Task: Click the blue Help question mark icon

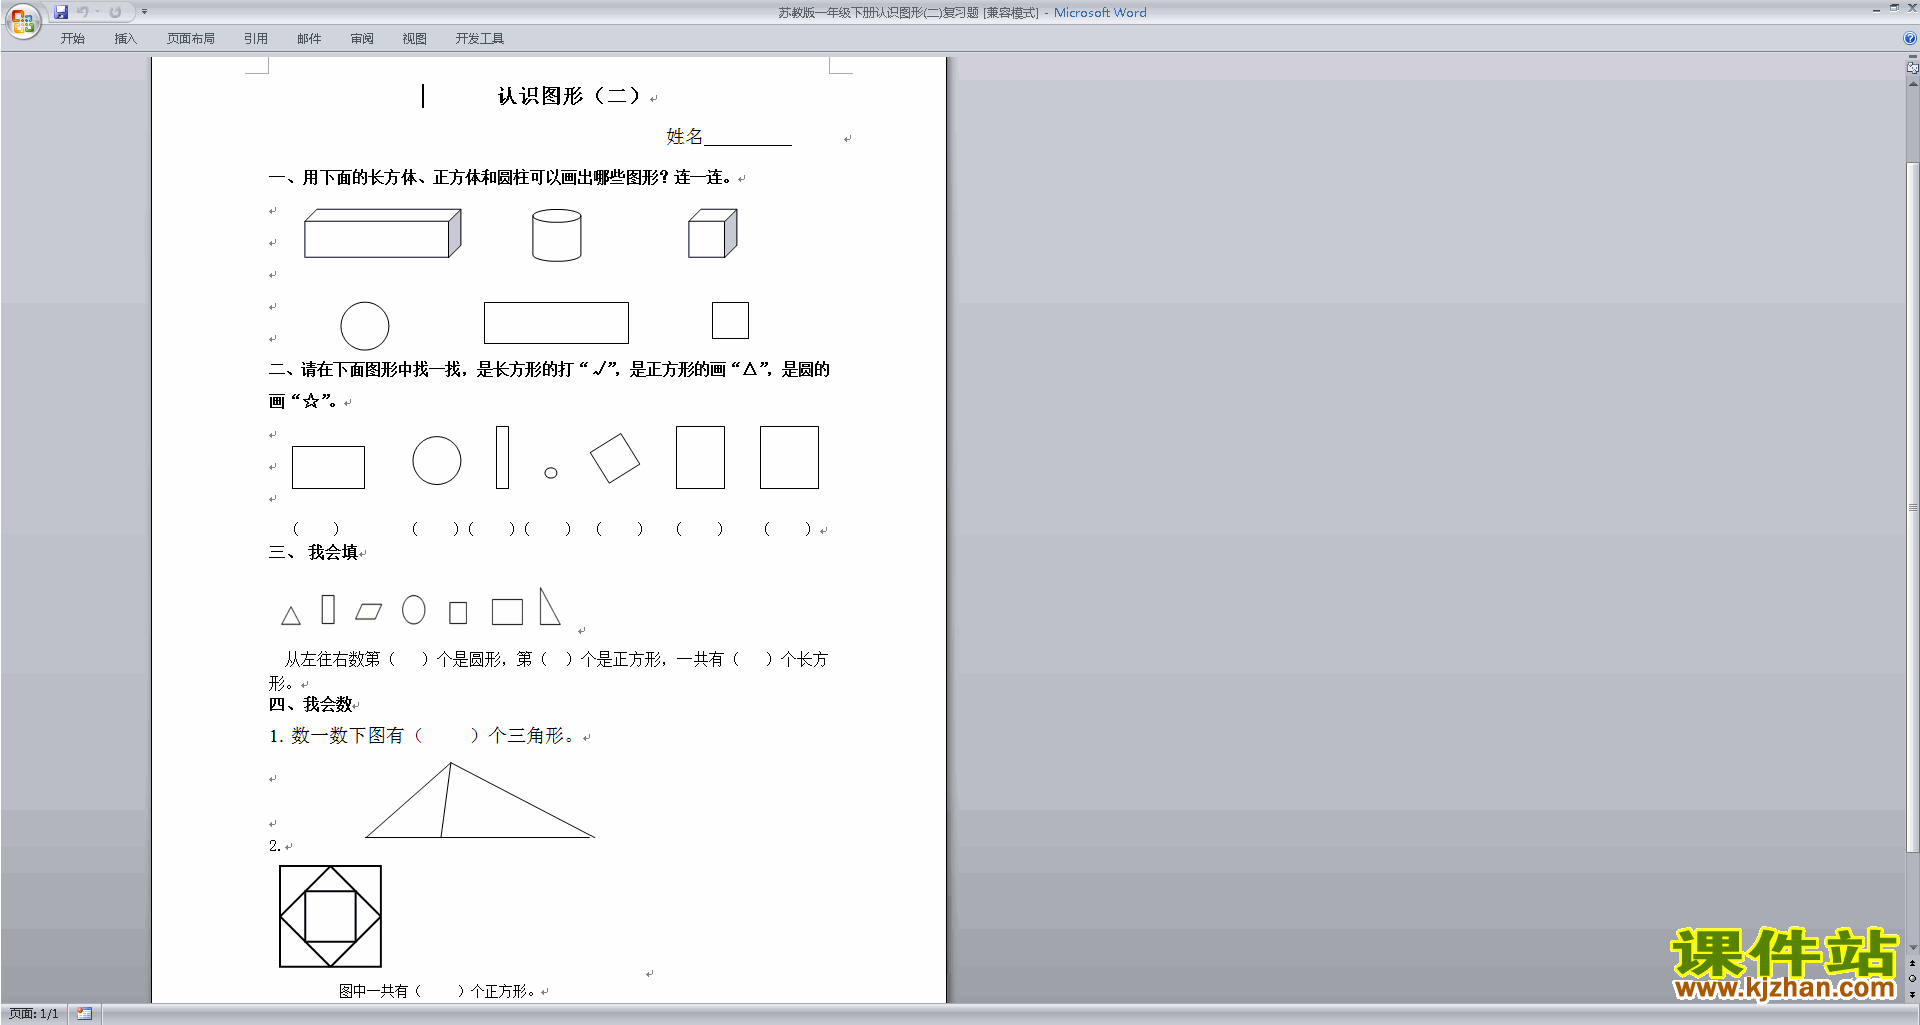Action: coord(1909,39)
